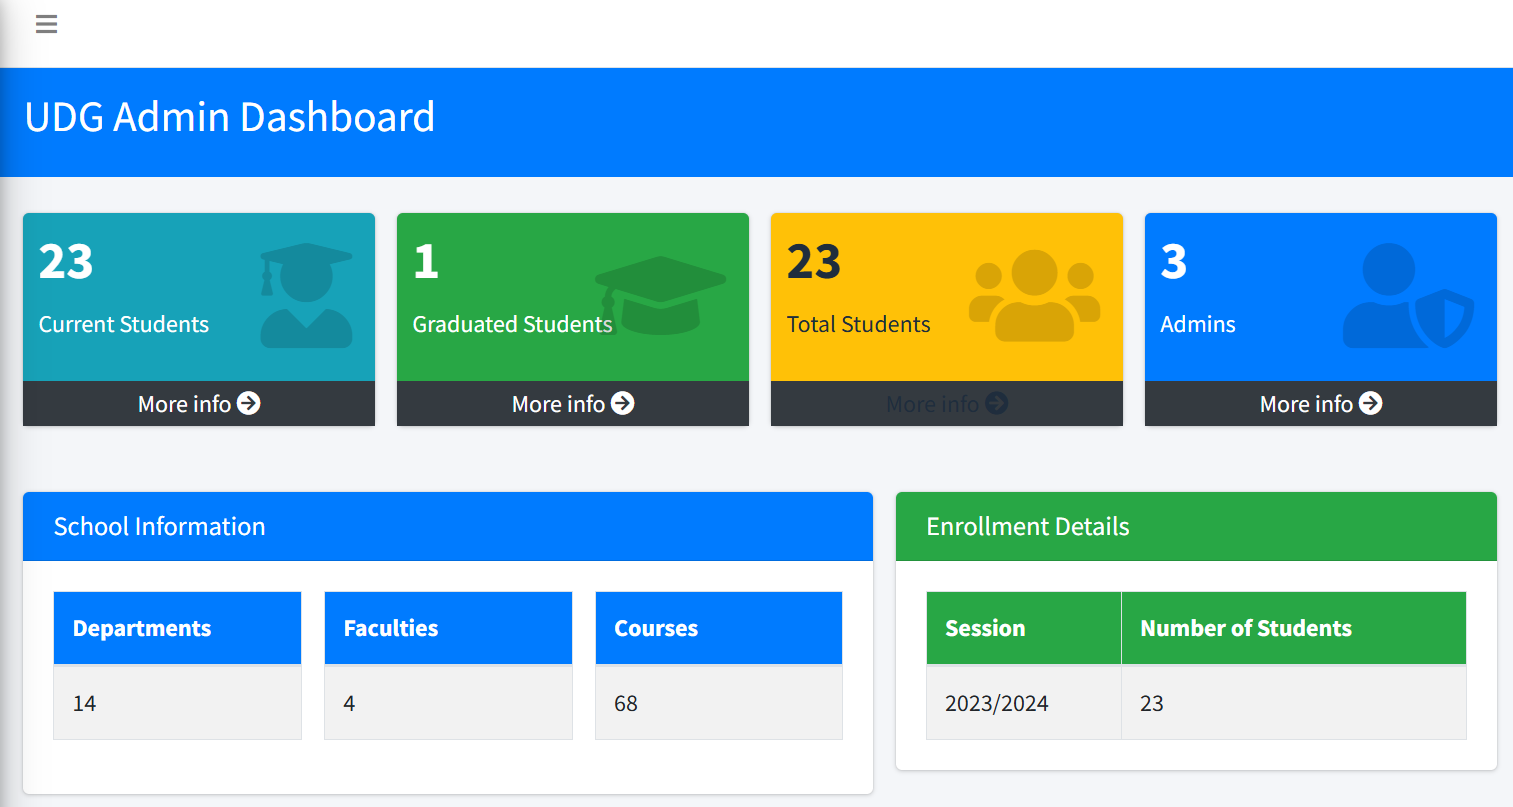Click the Session column header
This screenshot has height=807, width=1513.
coord(984,628)
